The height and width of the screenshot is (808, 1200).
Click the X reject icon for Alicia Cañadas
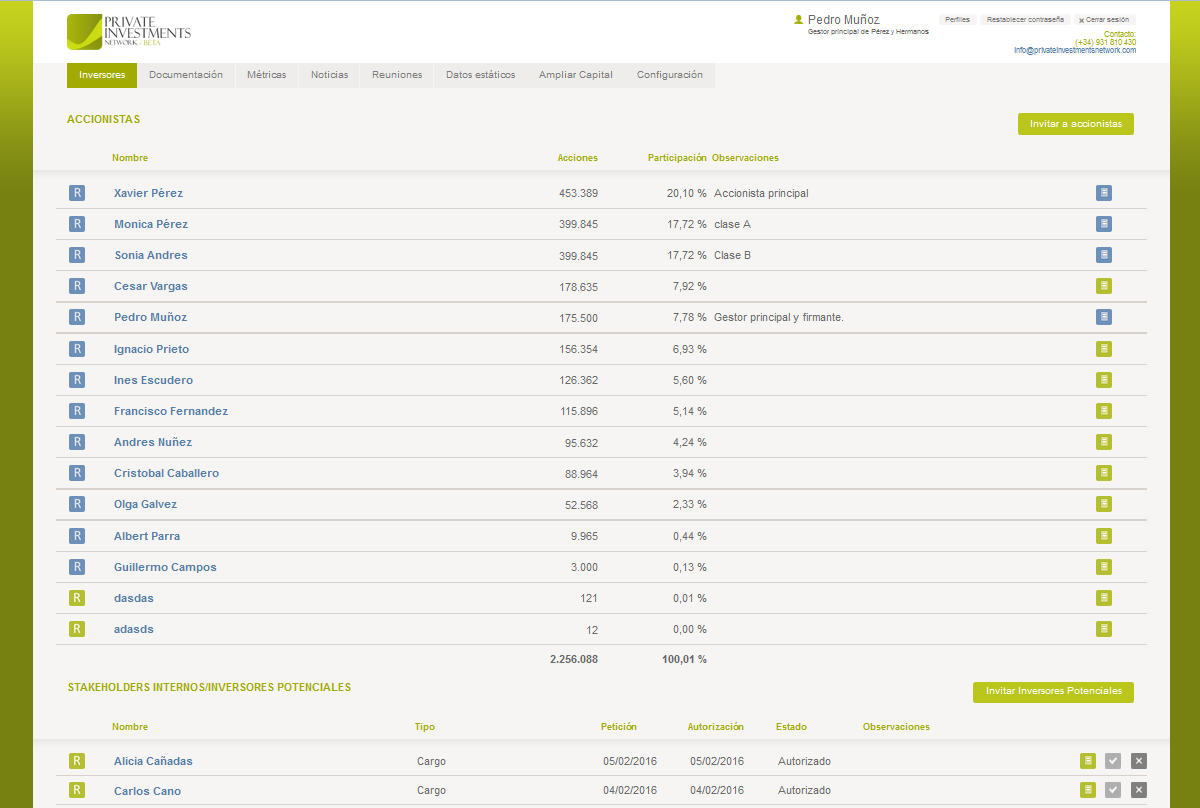(1138, 761)
